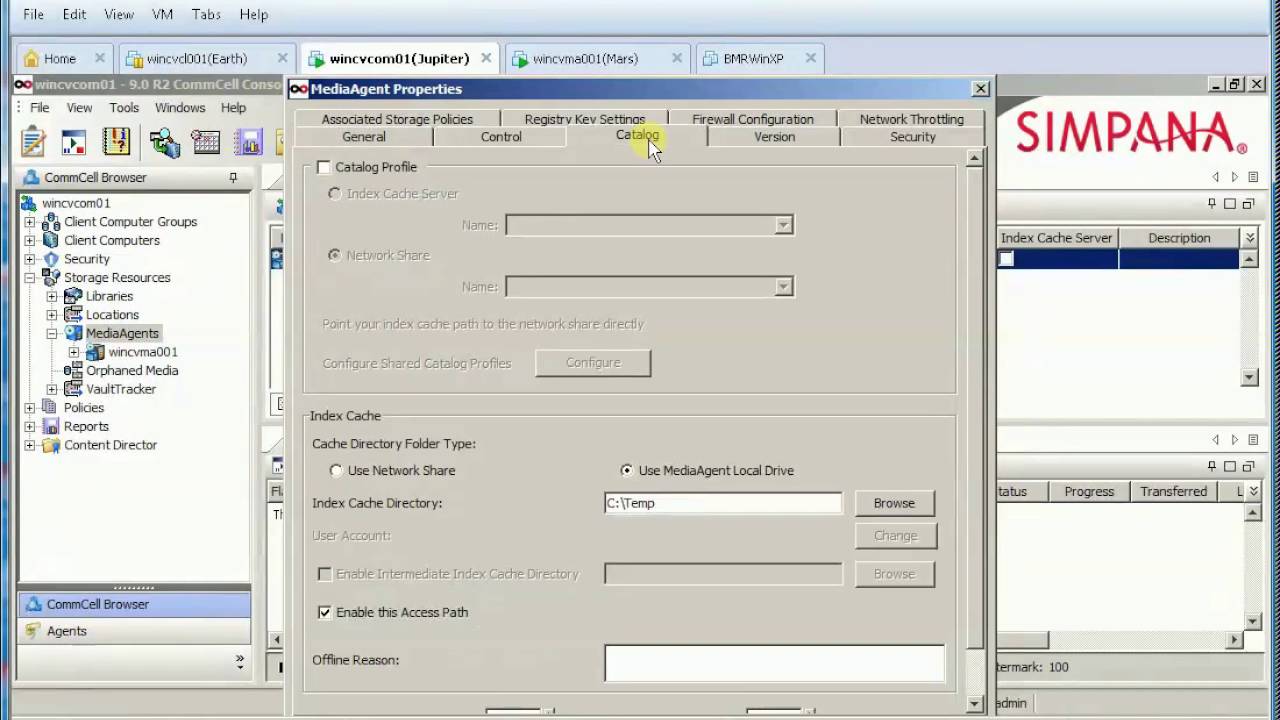
Task: Open the Event Viewer book icon
Action: point(116,142)
